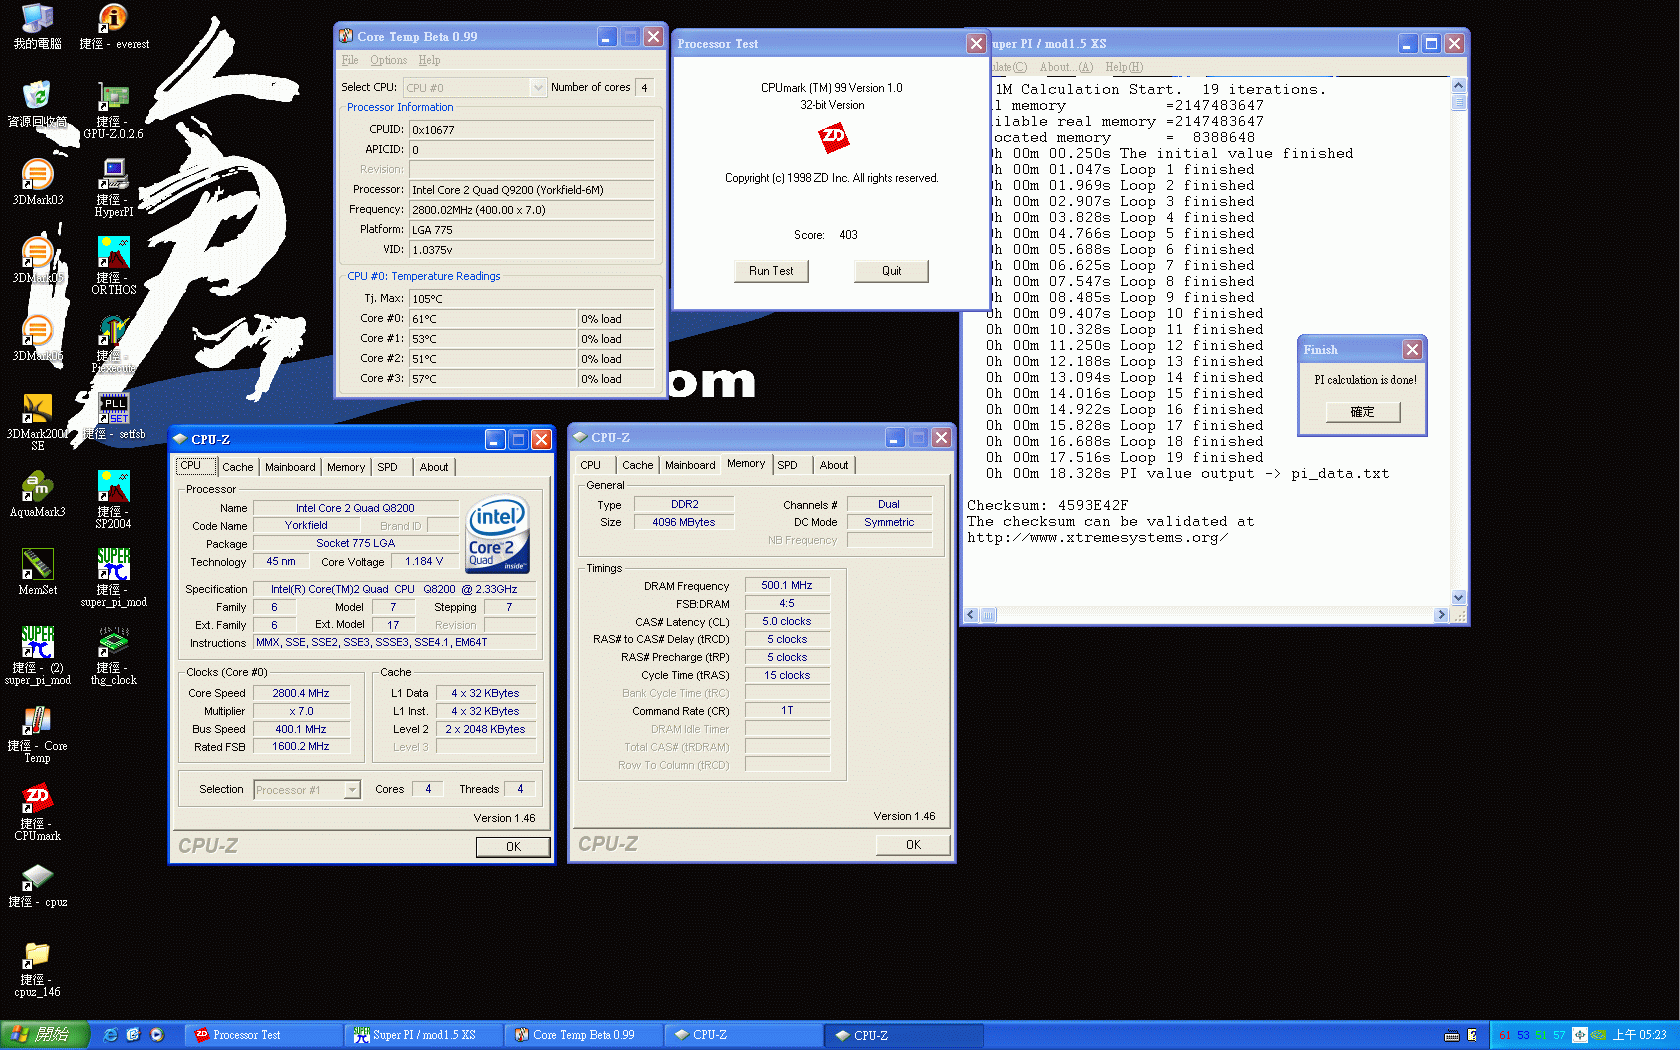Launch the SP2004 shortcut icon

coord(114,500)
